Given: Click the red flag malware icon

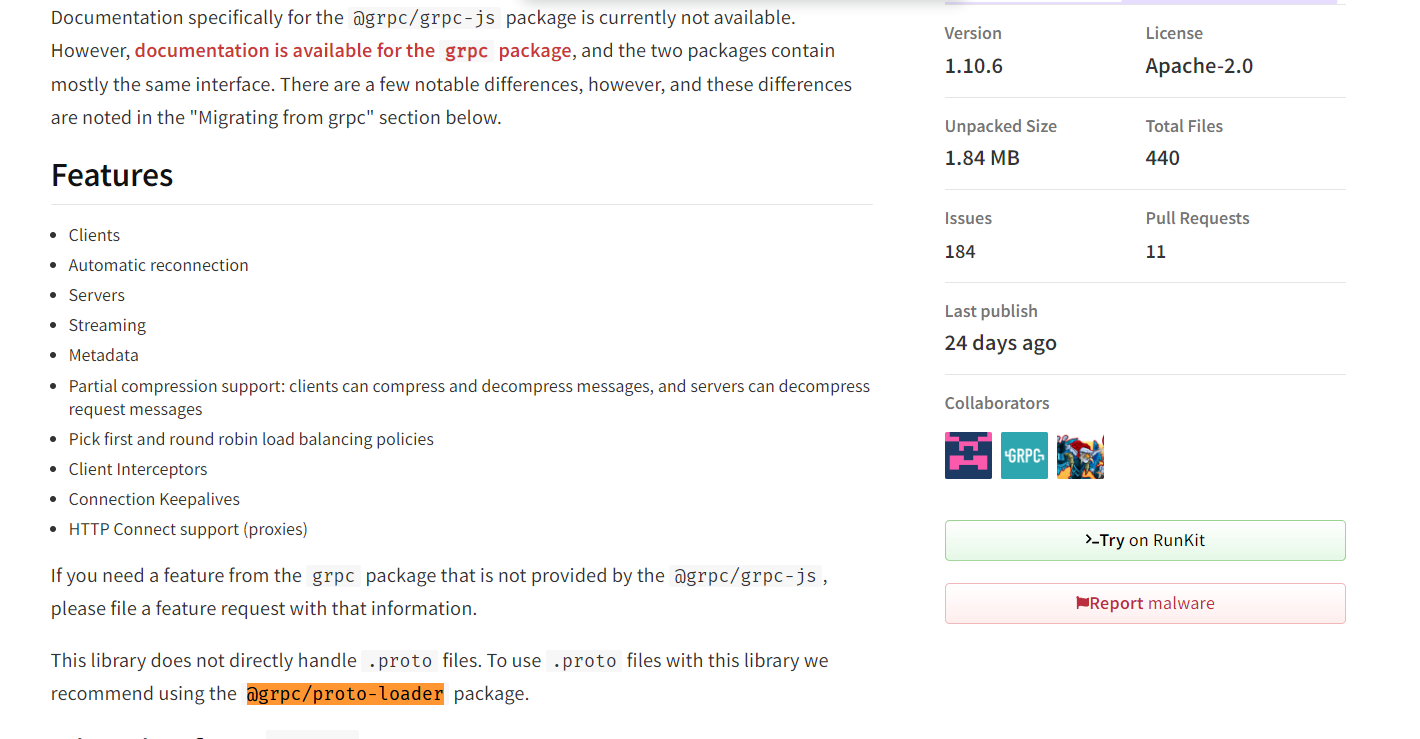Looking at the screenshot, I should pyautogui.click(x=1082, y=603).
